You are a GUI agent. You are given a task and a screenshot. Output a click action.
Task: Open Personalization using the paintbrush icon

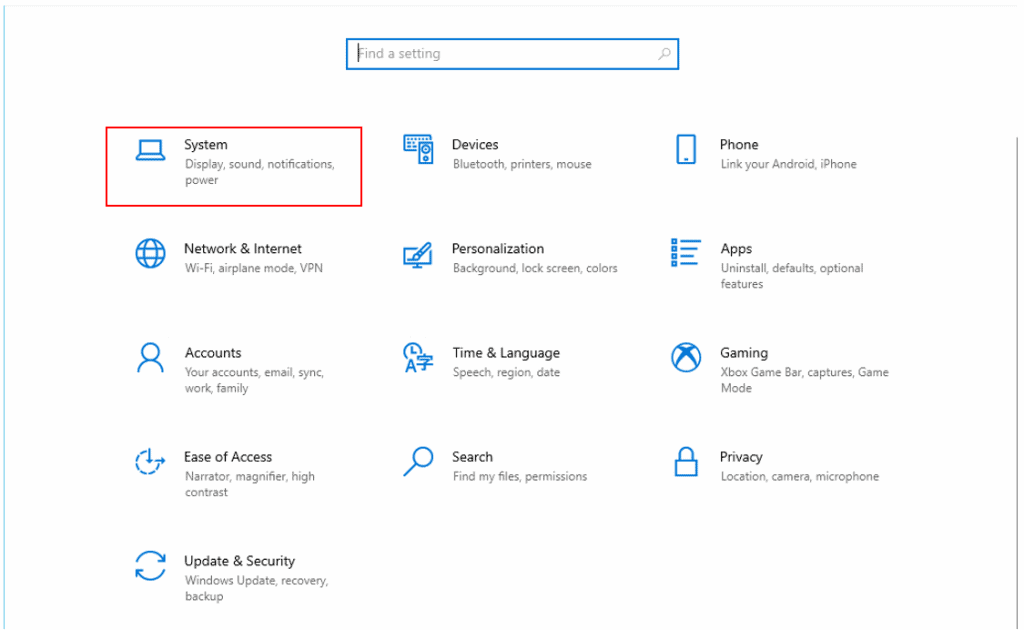pos(418,253)
